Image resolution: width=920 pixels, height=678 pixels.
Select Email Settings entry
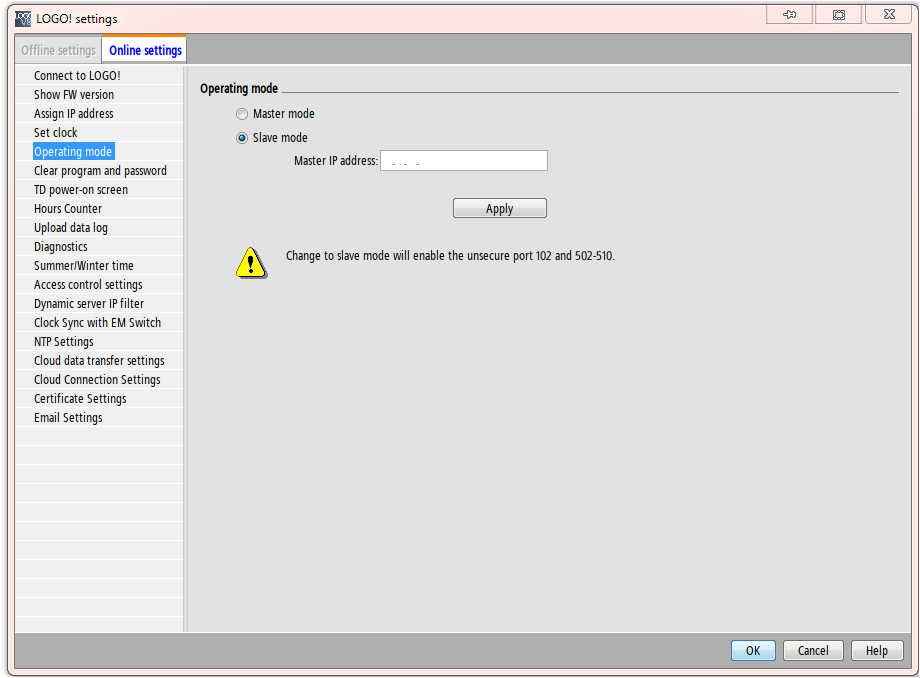coord(68,418)
